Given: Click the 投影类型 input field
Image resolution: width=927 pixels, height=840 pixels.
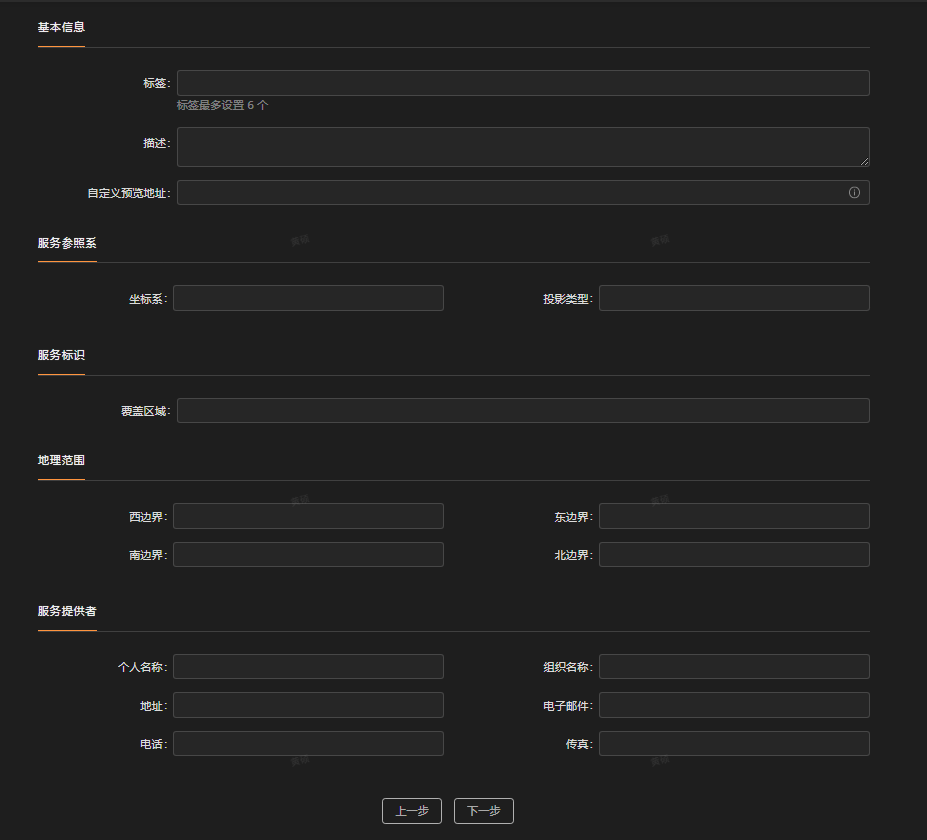Looking at the screenshot, I should (x=734, y=298).
